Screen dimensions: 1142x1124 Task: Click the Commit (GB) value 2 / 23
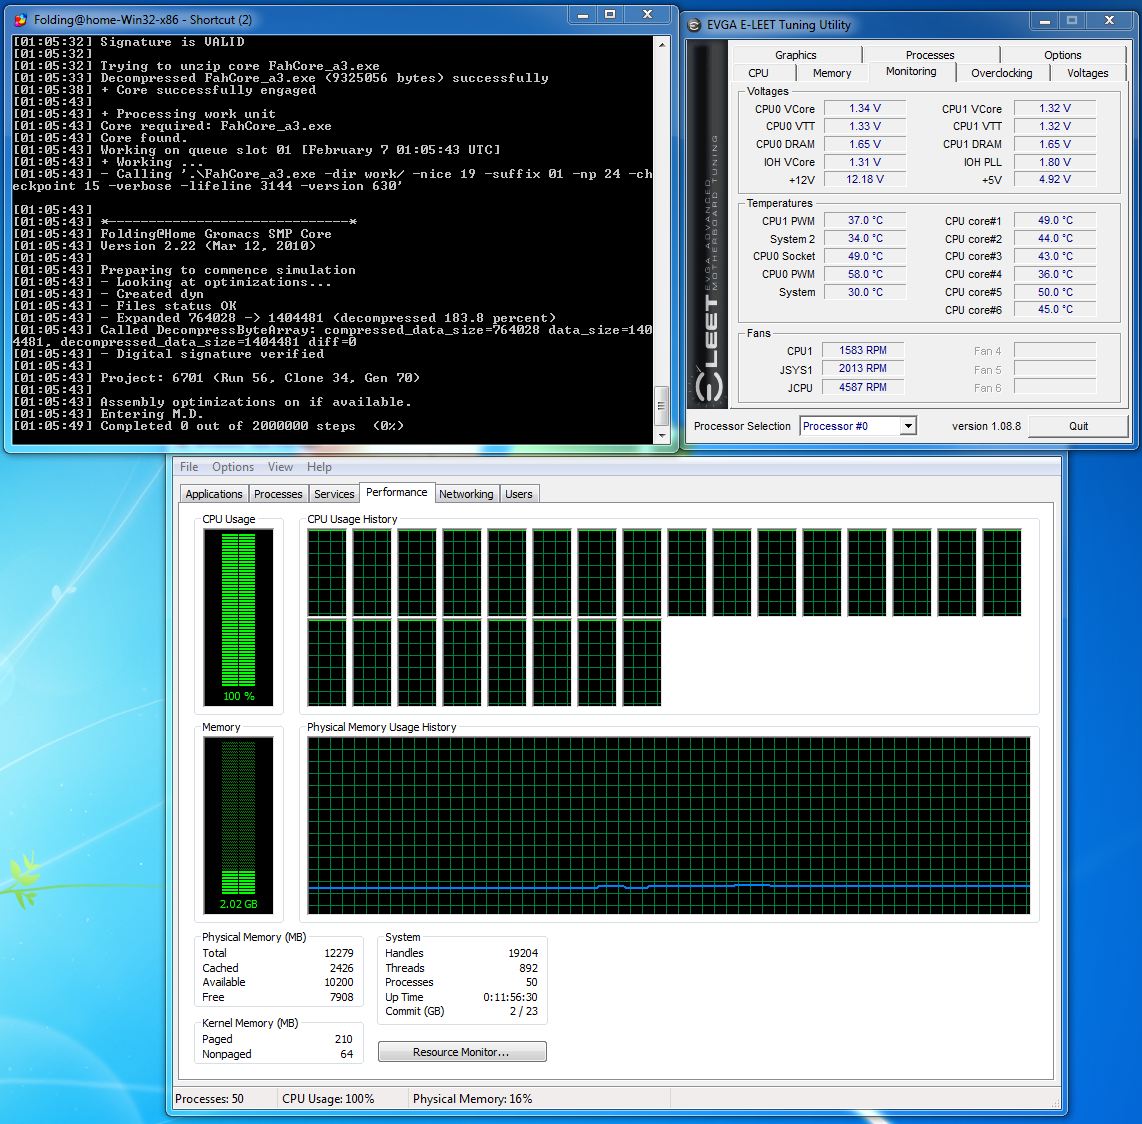click(524, 1011)
